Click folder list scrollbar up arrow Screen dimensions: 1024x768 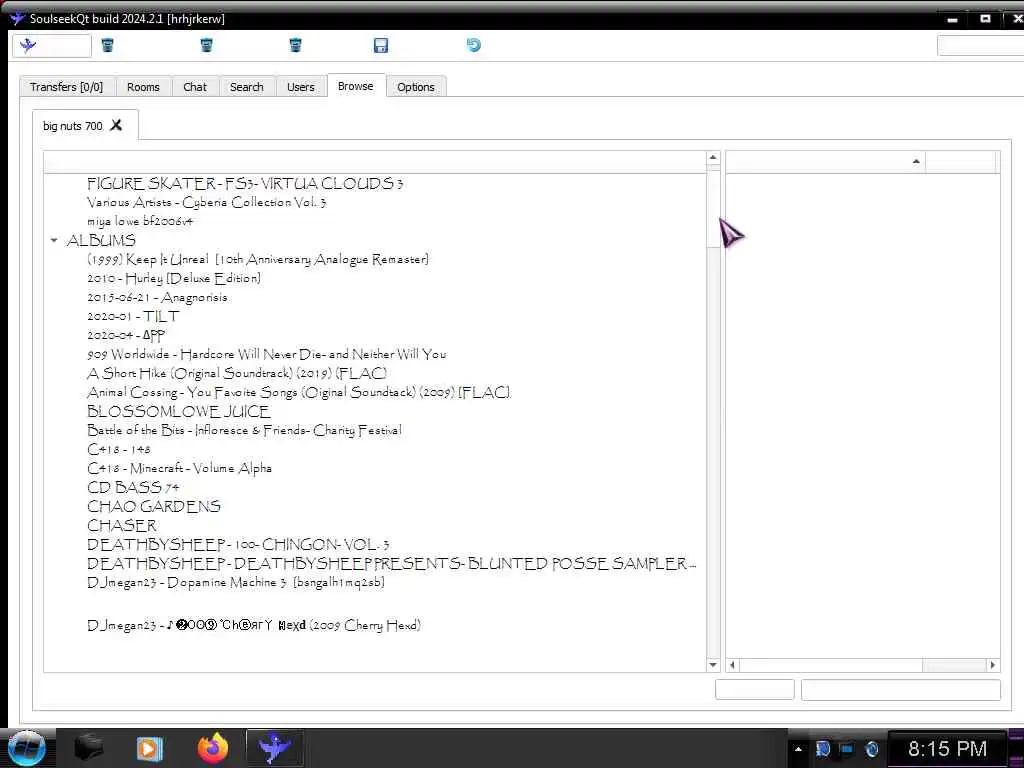(x=712, y=157)
